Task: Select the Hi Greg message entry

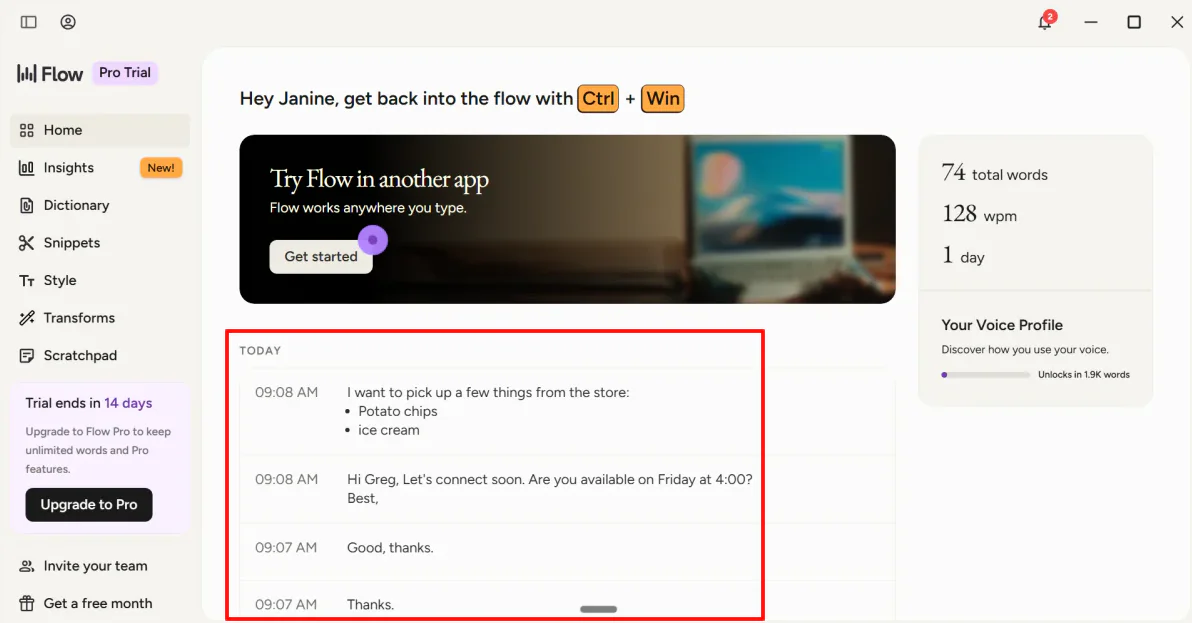Action: (x=567, y=489)
